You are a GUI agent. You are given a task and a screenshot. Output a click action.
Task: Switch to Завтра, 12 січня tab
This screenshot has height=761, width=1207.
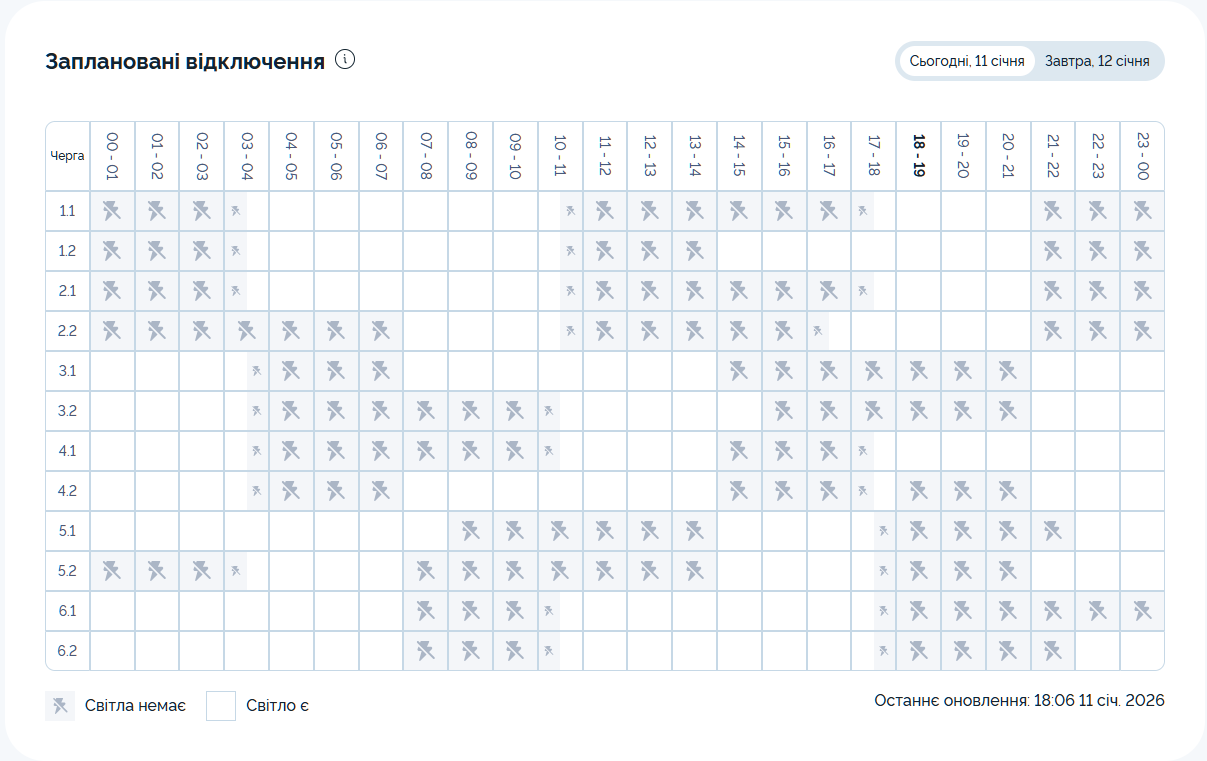[1097, 61]
